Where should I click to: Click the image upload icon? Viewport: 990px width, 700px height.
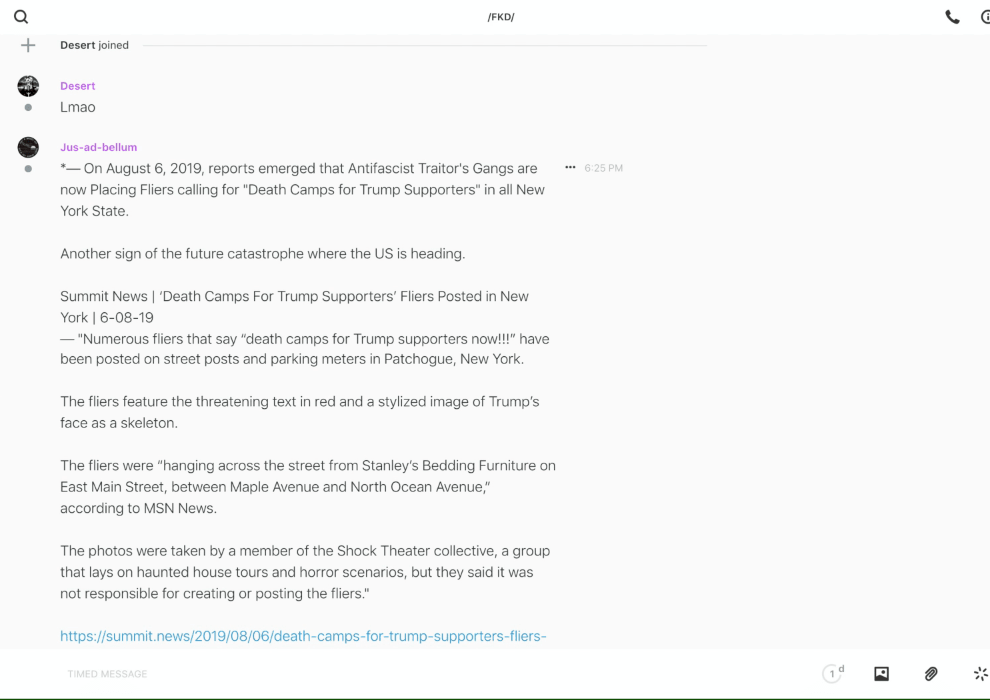(x=881, y=674)
